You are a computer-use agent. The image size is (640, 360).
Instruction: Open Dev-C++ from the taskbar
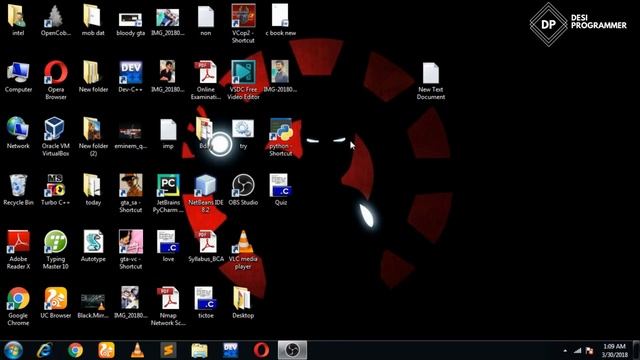tap(230, 351)
